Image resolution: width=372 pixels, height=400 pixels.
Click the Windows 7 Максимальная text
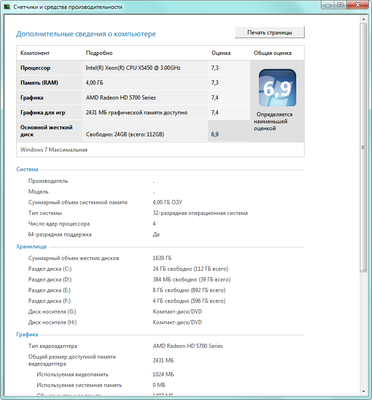pos(54,150)
